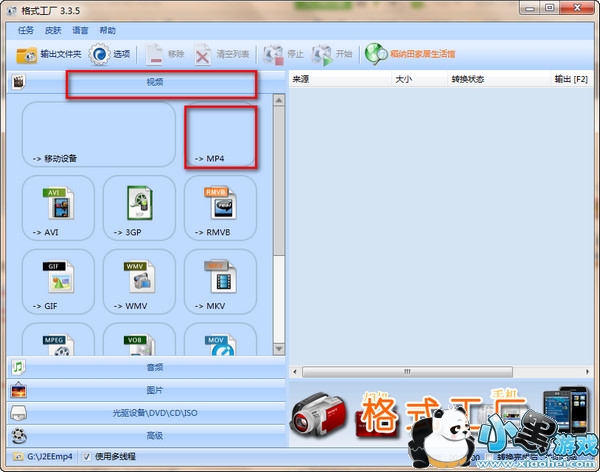Open the orange 生活馆 link

(x=410, y=54)
